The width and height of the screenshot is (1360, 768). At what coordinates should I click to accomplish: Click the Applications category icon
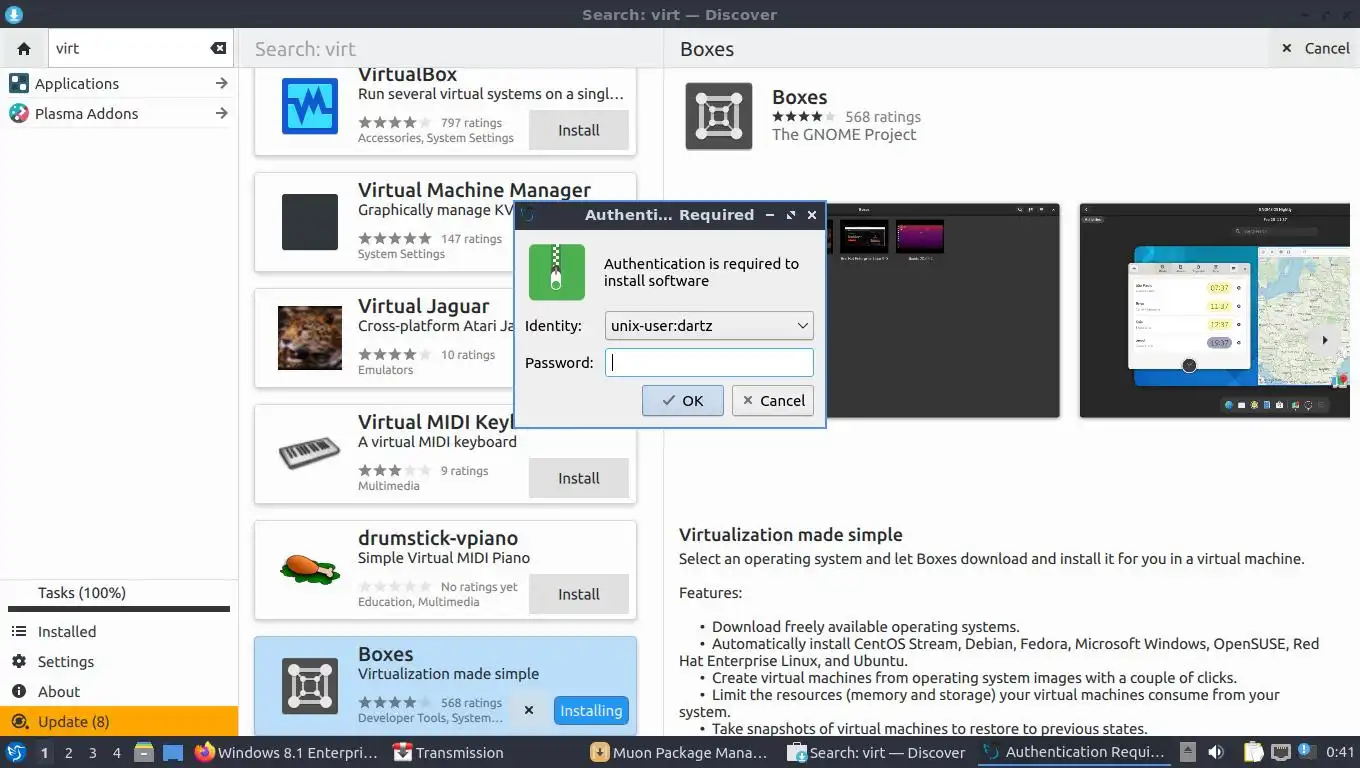tap(18, 83)
